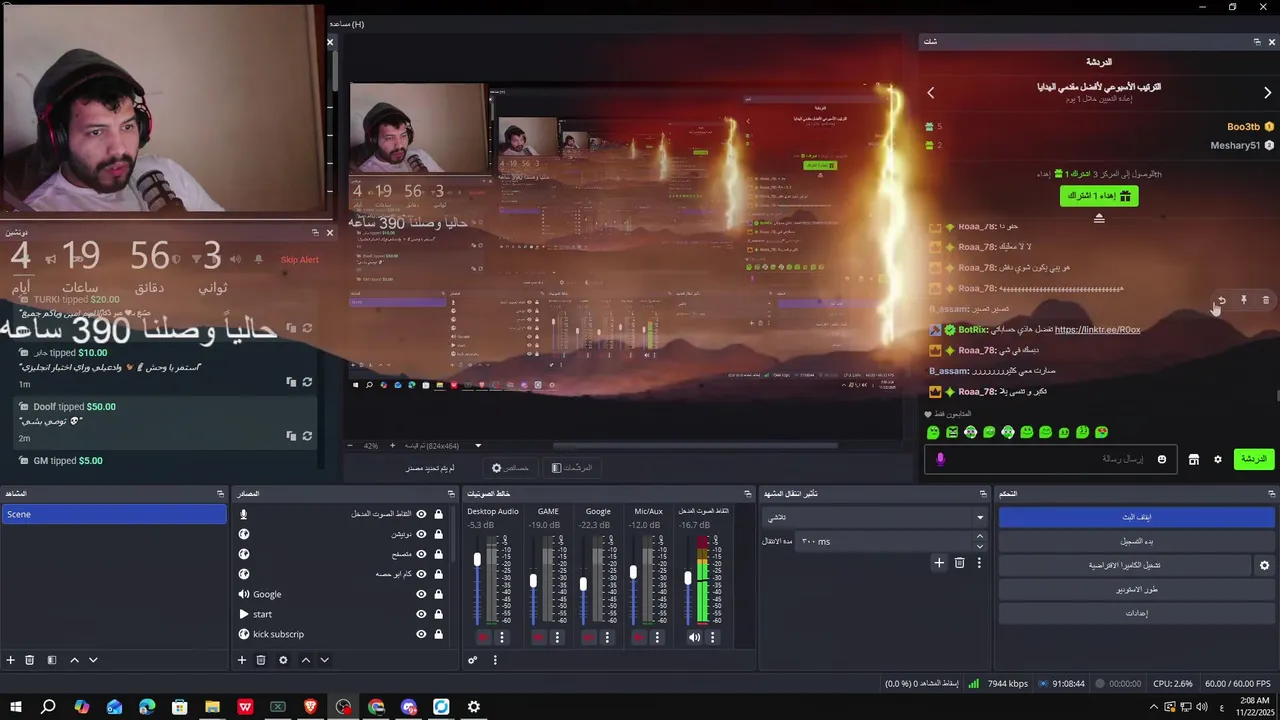Increase transition duration with up stepper

point(979,537)
